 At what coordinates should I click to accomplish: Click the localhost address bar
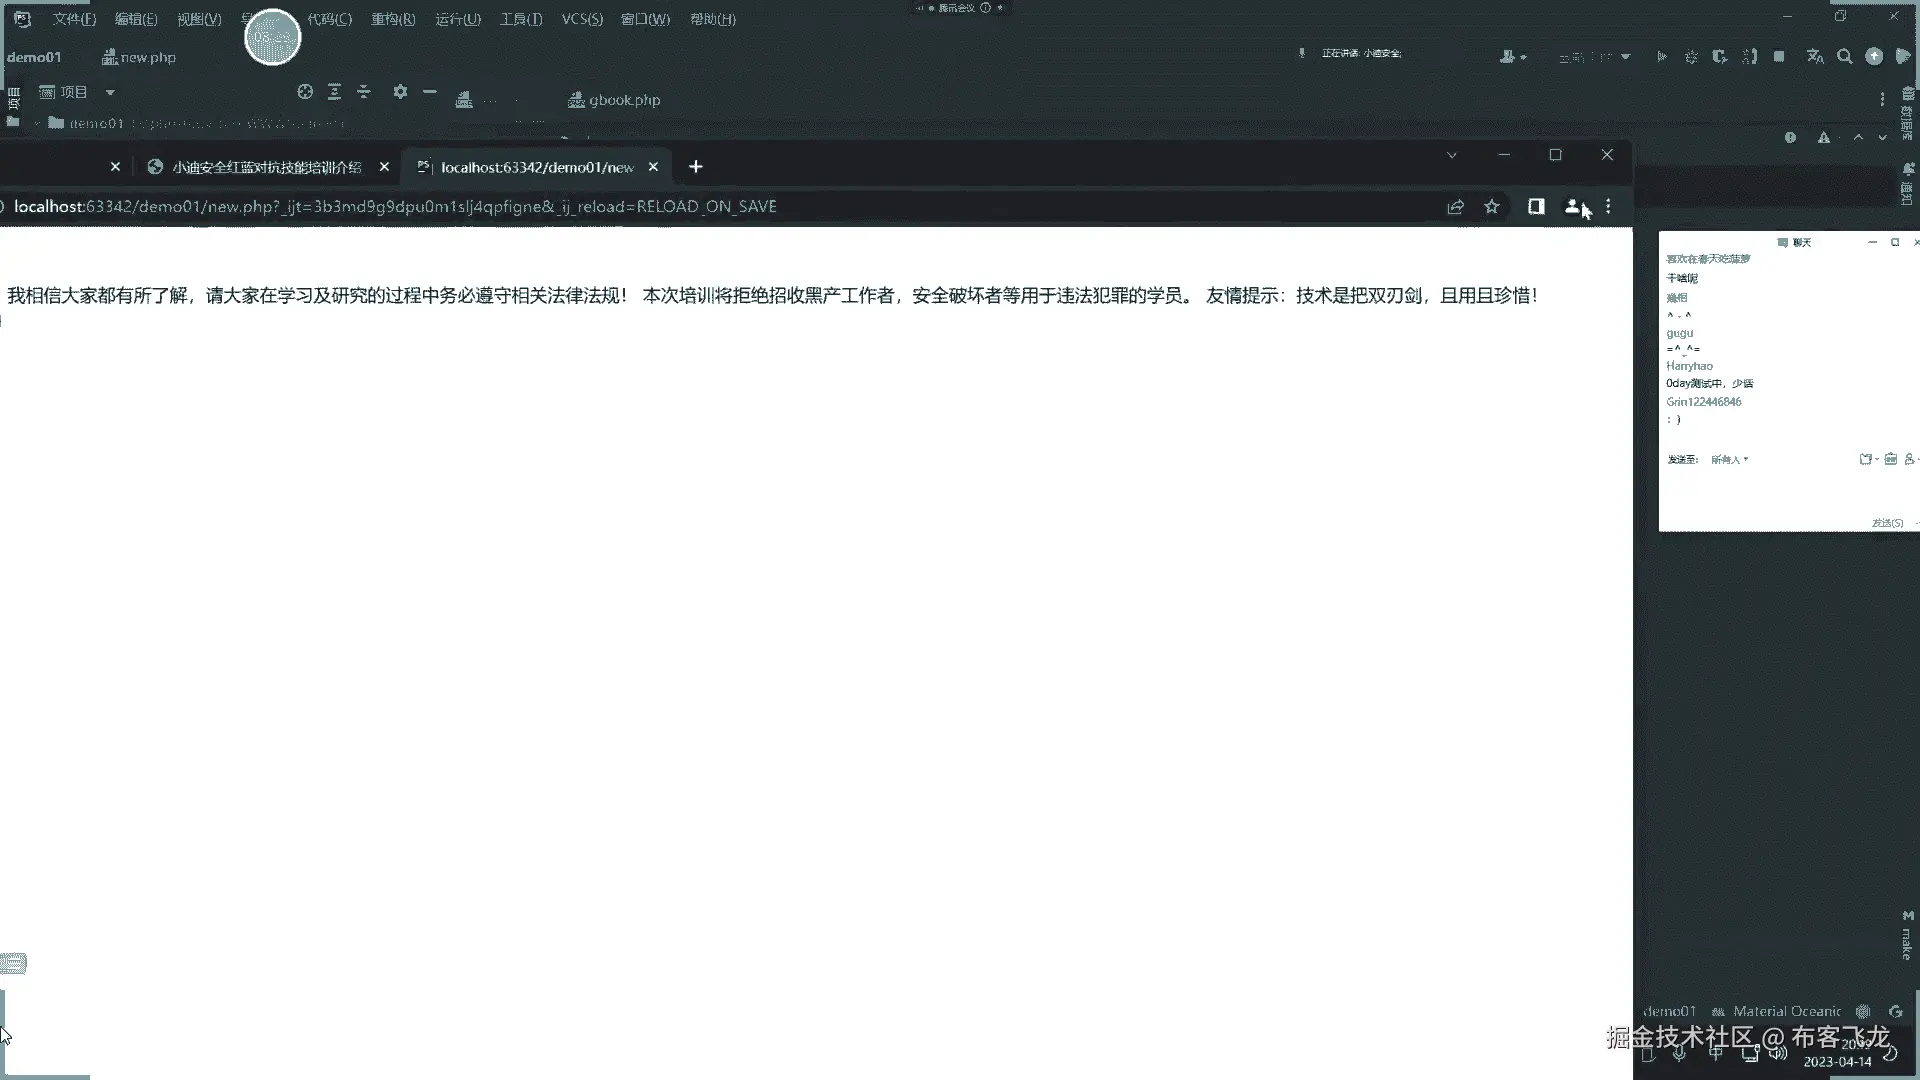(x=395, y=207)
